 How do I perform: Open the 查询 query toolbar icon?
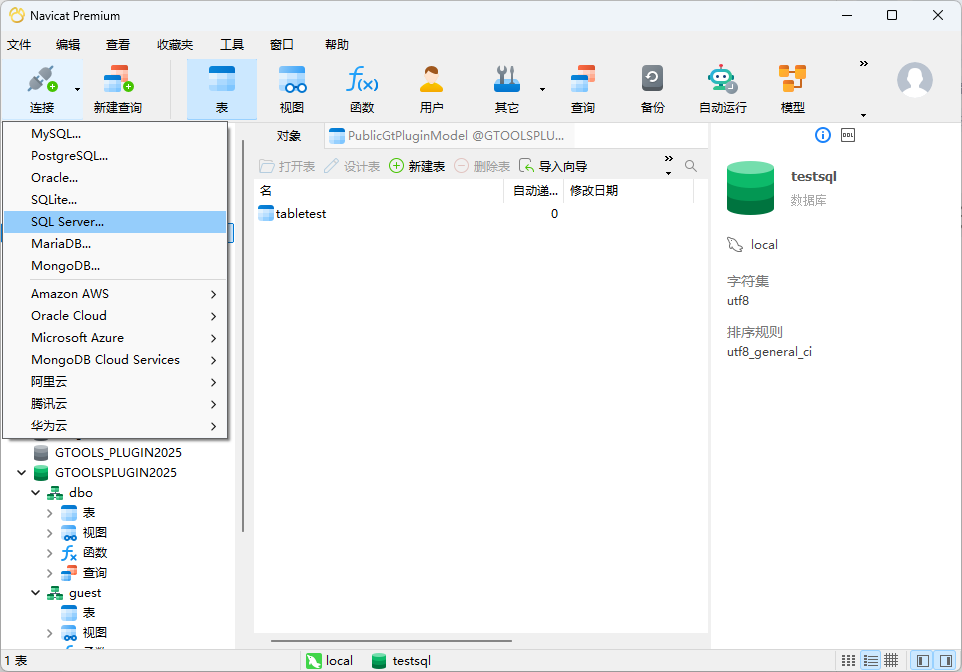pyautogui.click(x=583, y=90)
